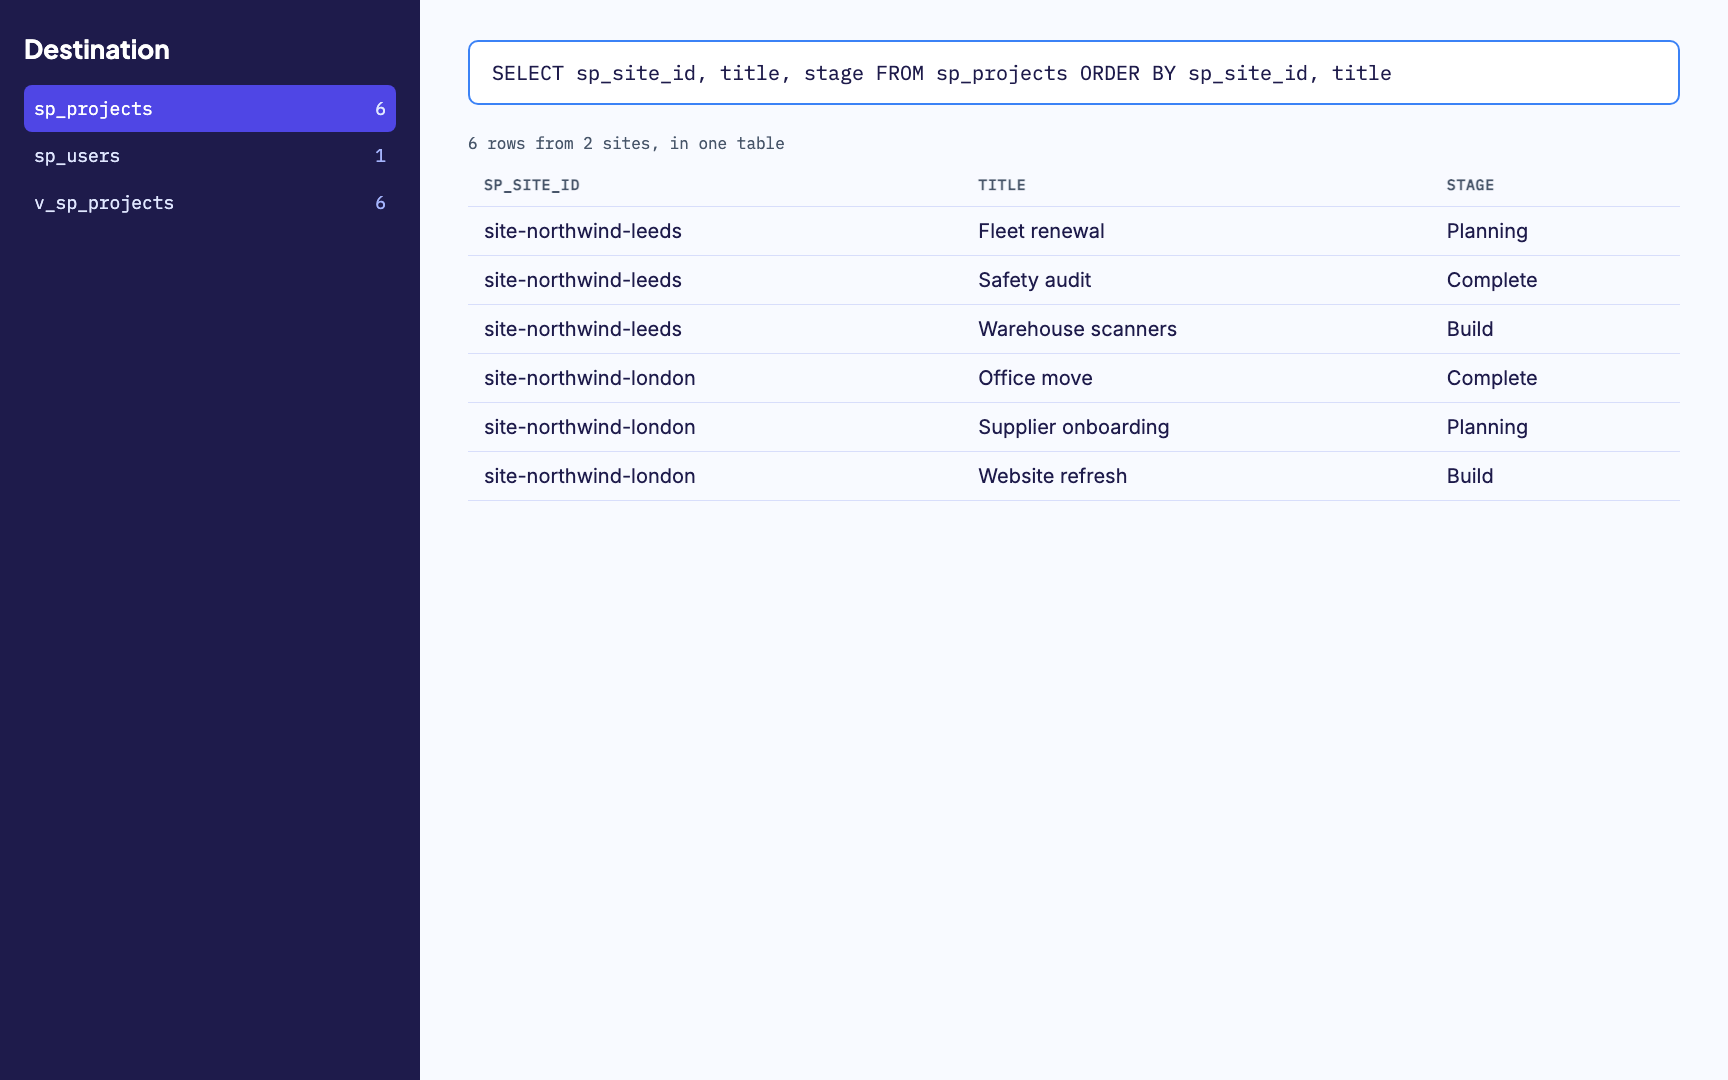Select the 'Supplier onboarding' title cell

click(x=1073, y=427)
